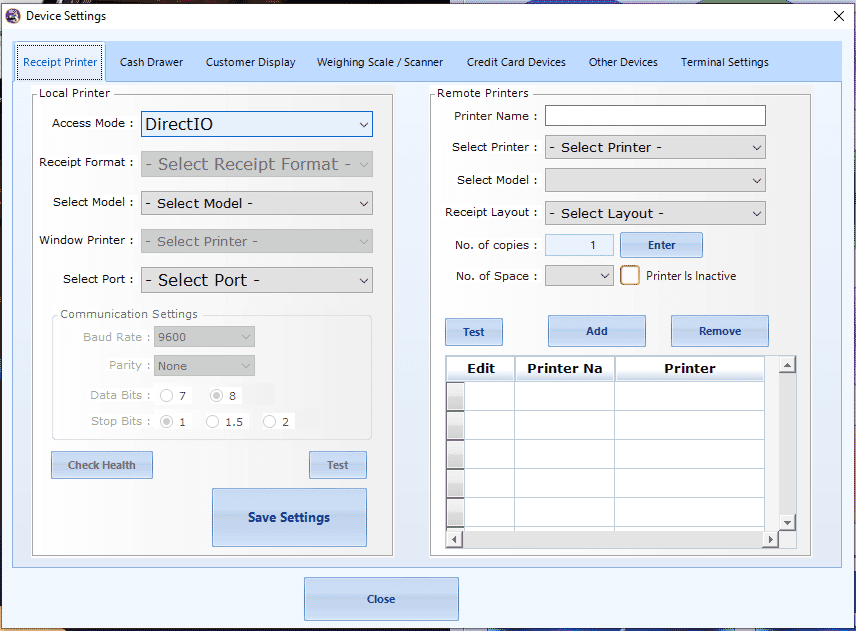856x631 pixels.
Task: Click the Check Health button
Action: pyautogui.click(x=102, y=465)
